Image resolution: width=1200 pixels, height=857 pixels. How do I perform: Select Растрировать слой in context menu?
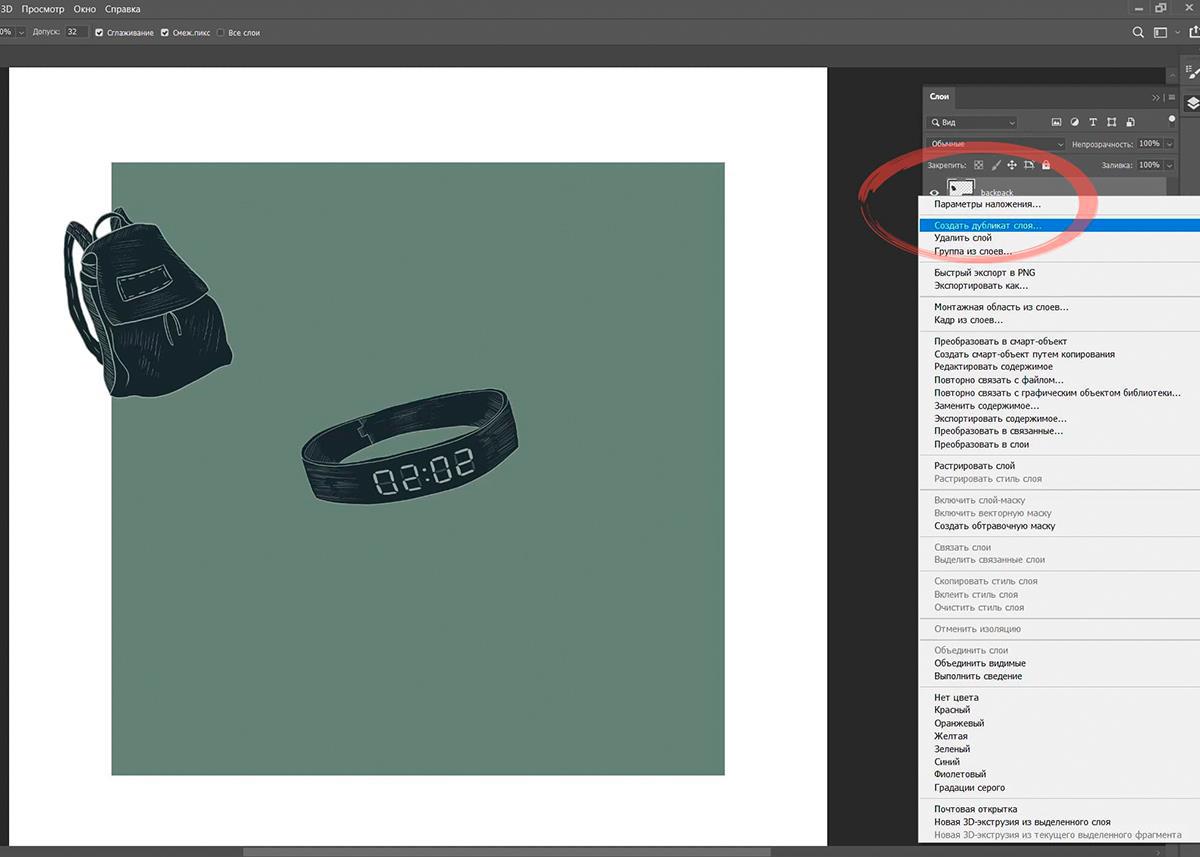pyautogui.click(x=974, y=466)
